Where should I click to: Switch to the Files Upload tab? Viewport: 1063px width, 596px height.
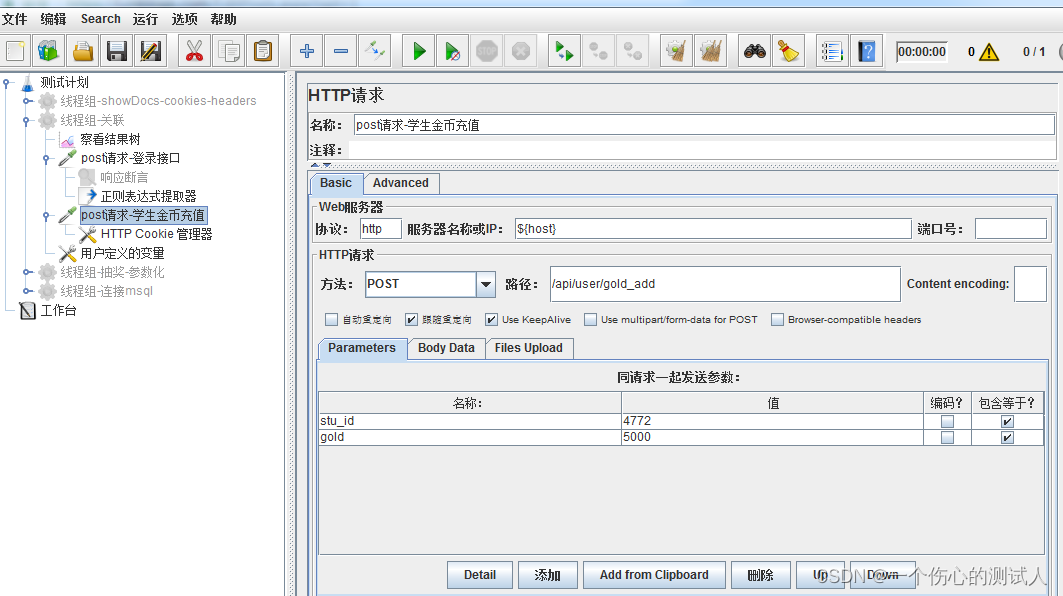[529, 348]
